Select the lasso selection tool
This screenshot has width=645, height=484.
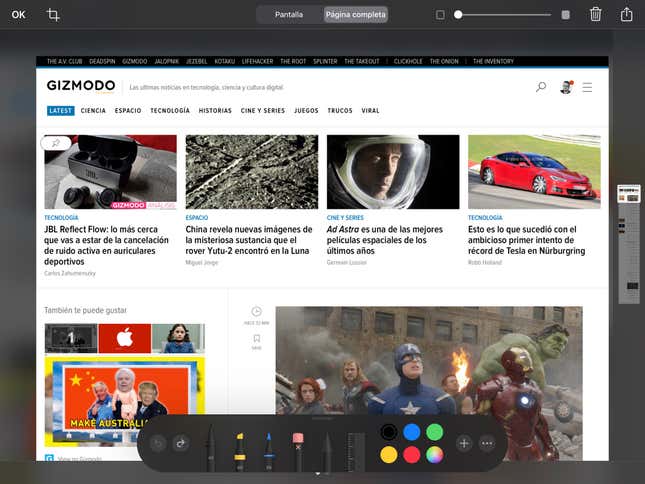click(x=327, y=451)
